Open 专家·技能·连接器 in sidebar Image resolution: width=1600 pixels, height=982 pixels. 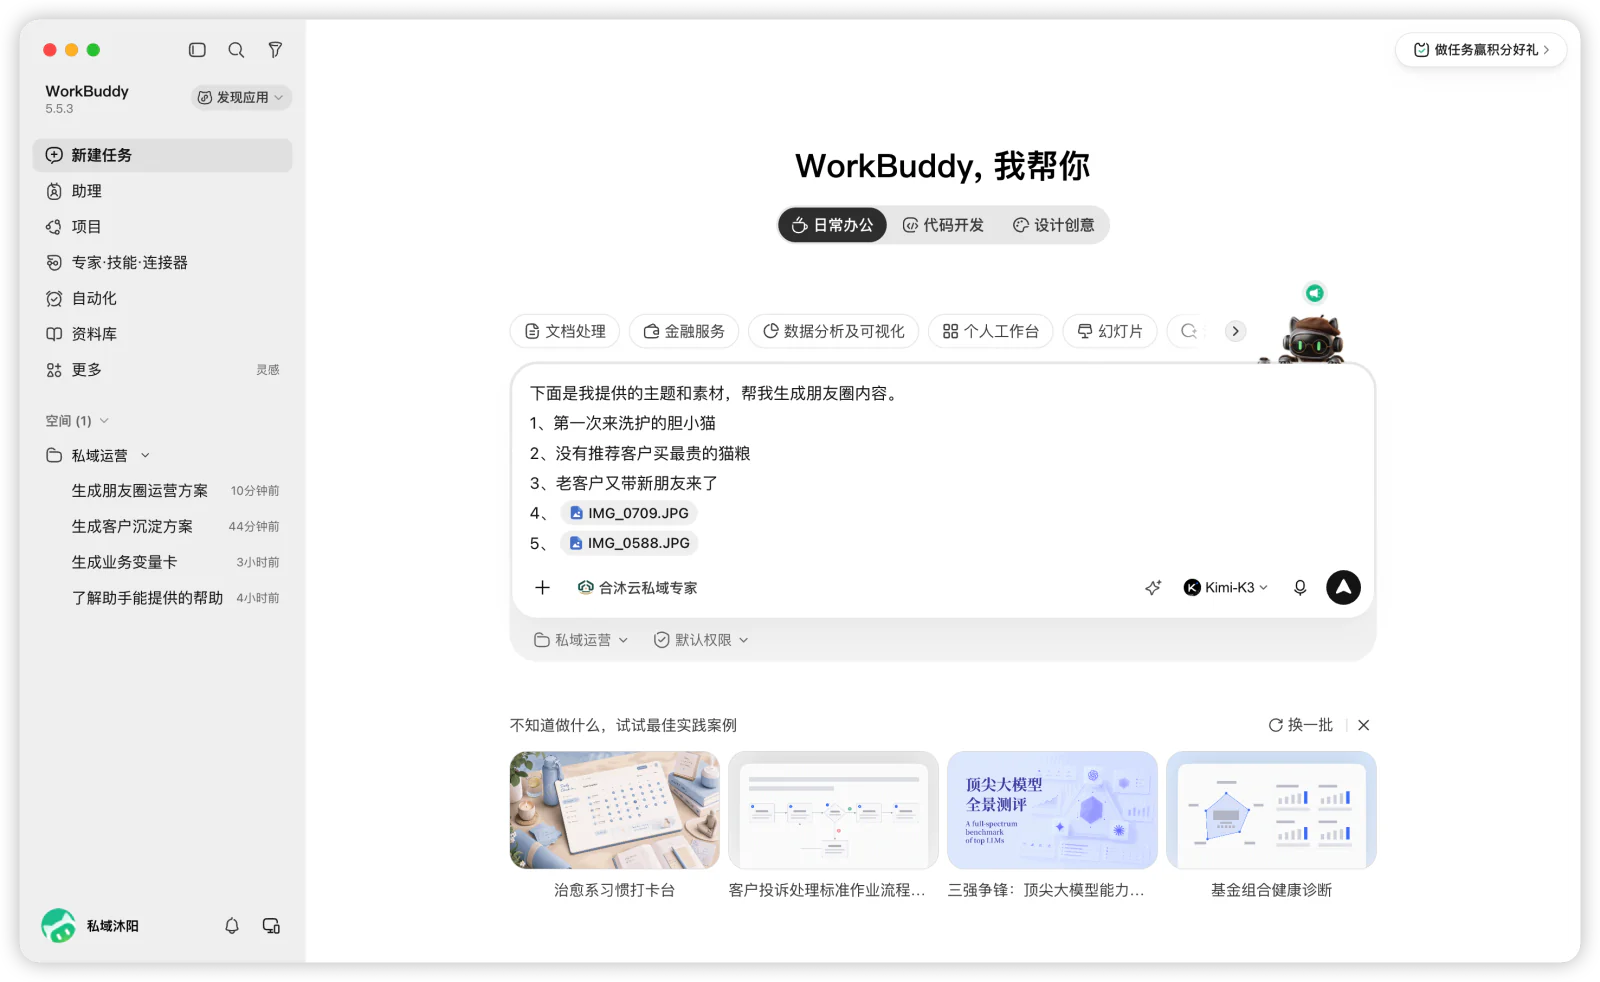163,262
